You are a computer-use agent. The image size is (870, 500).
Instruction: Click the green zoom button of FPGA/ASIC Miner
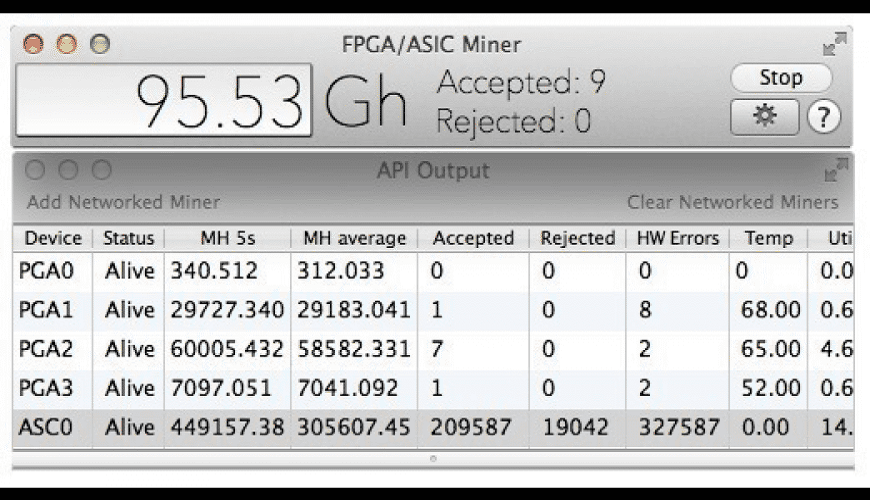click(100, 44)
